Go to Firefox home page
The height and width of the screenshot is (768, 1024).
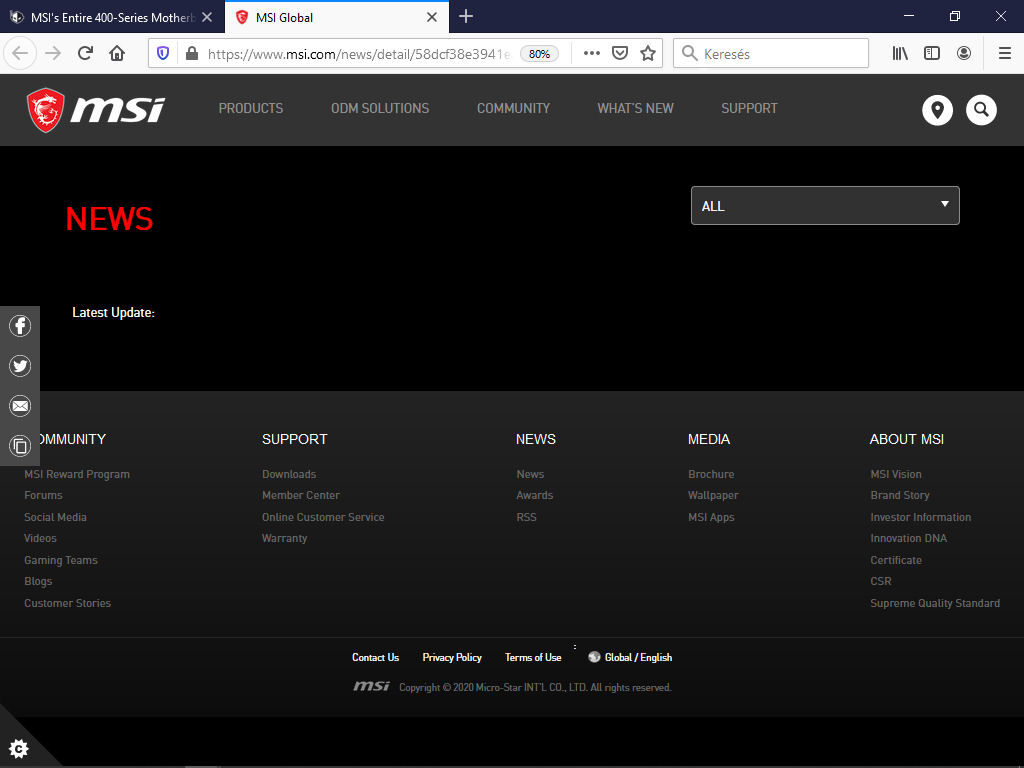(117, 53)
